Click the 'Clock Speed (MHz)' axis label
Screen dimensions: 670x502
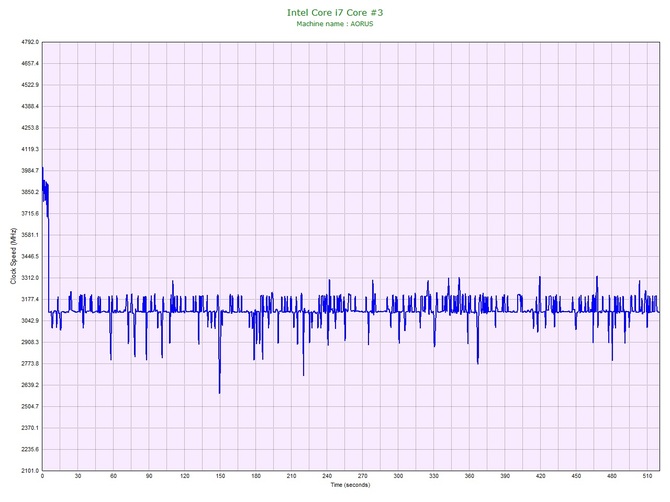13,256
